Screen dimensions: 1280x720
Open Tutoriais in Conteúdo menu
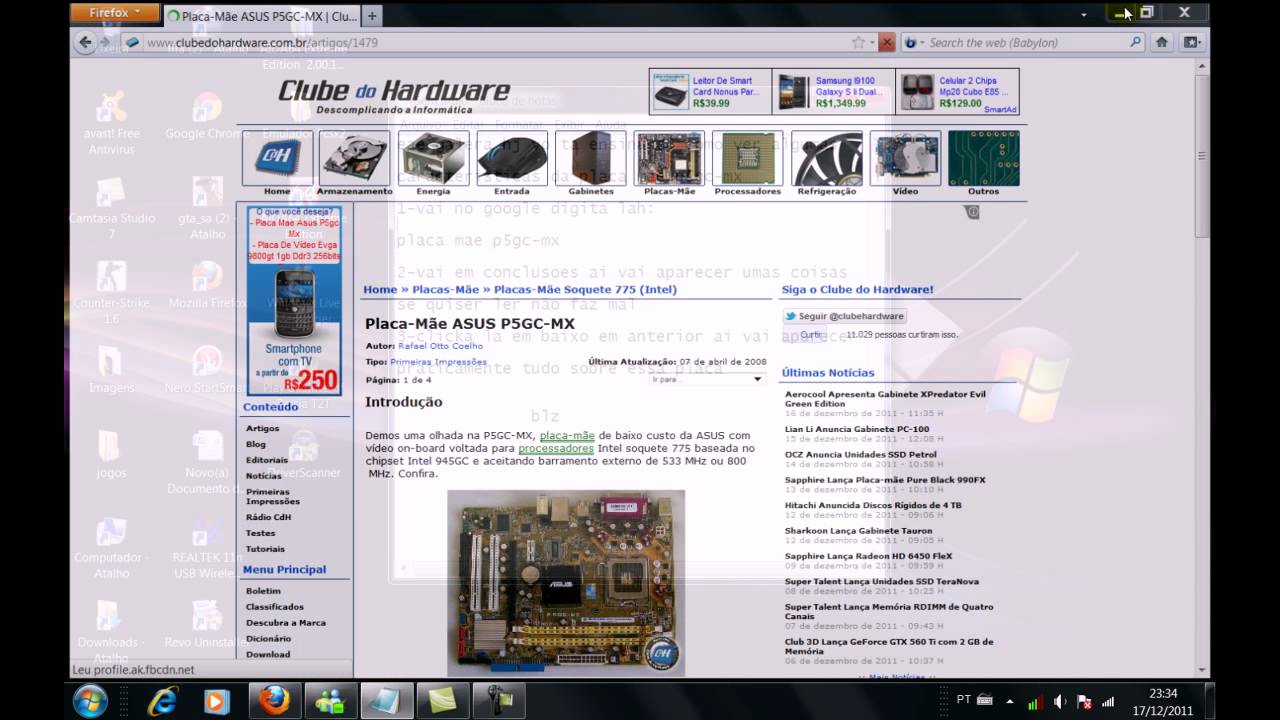266,549
